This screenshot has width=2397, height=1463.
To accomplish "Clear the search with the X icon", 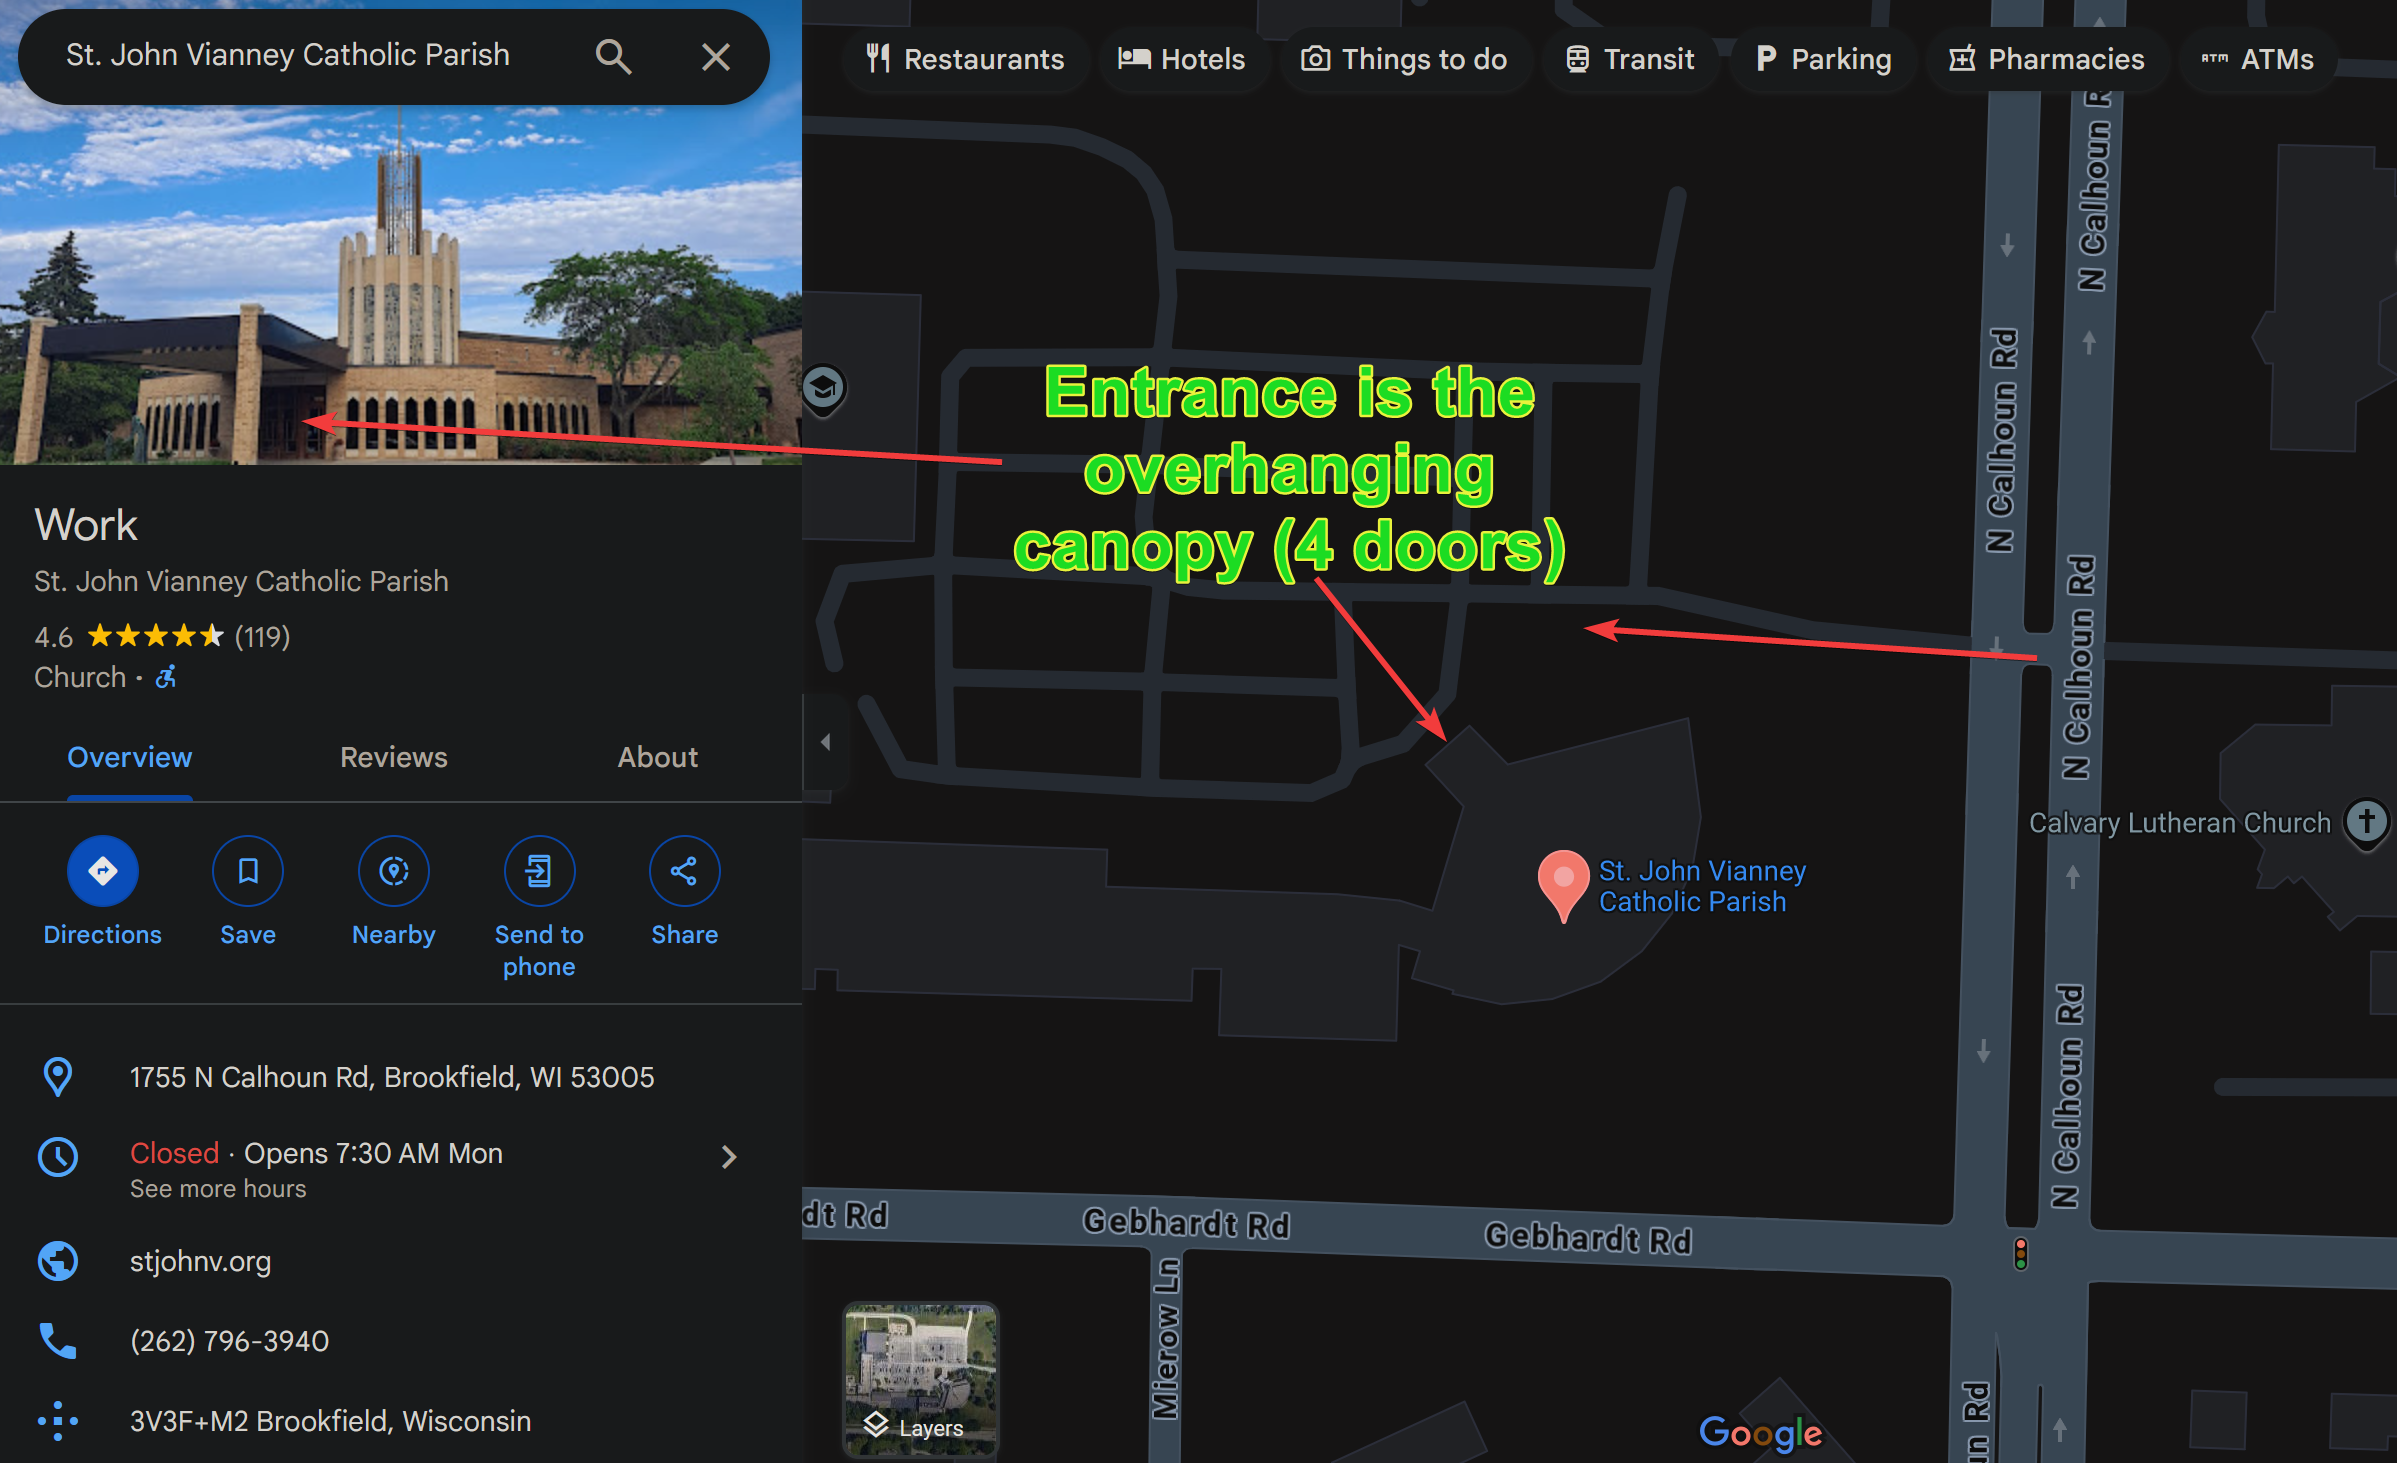I will tap(715, 57).
